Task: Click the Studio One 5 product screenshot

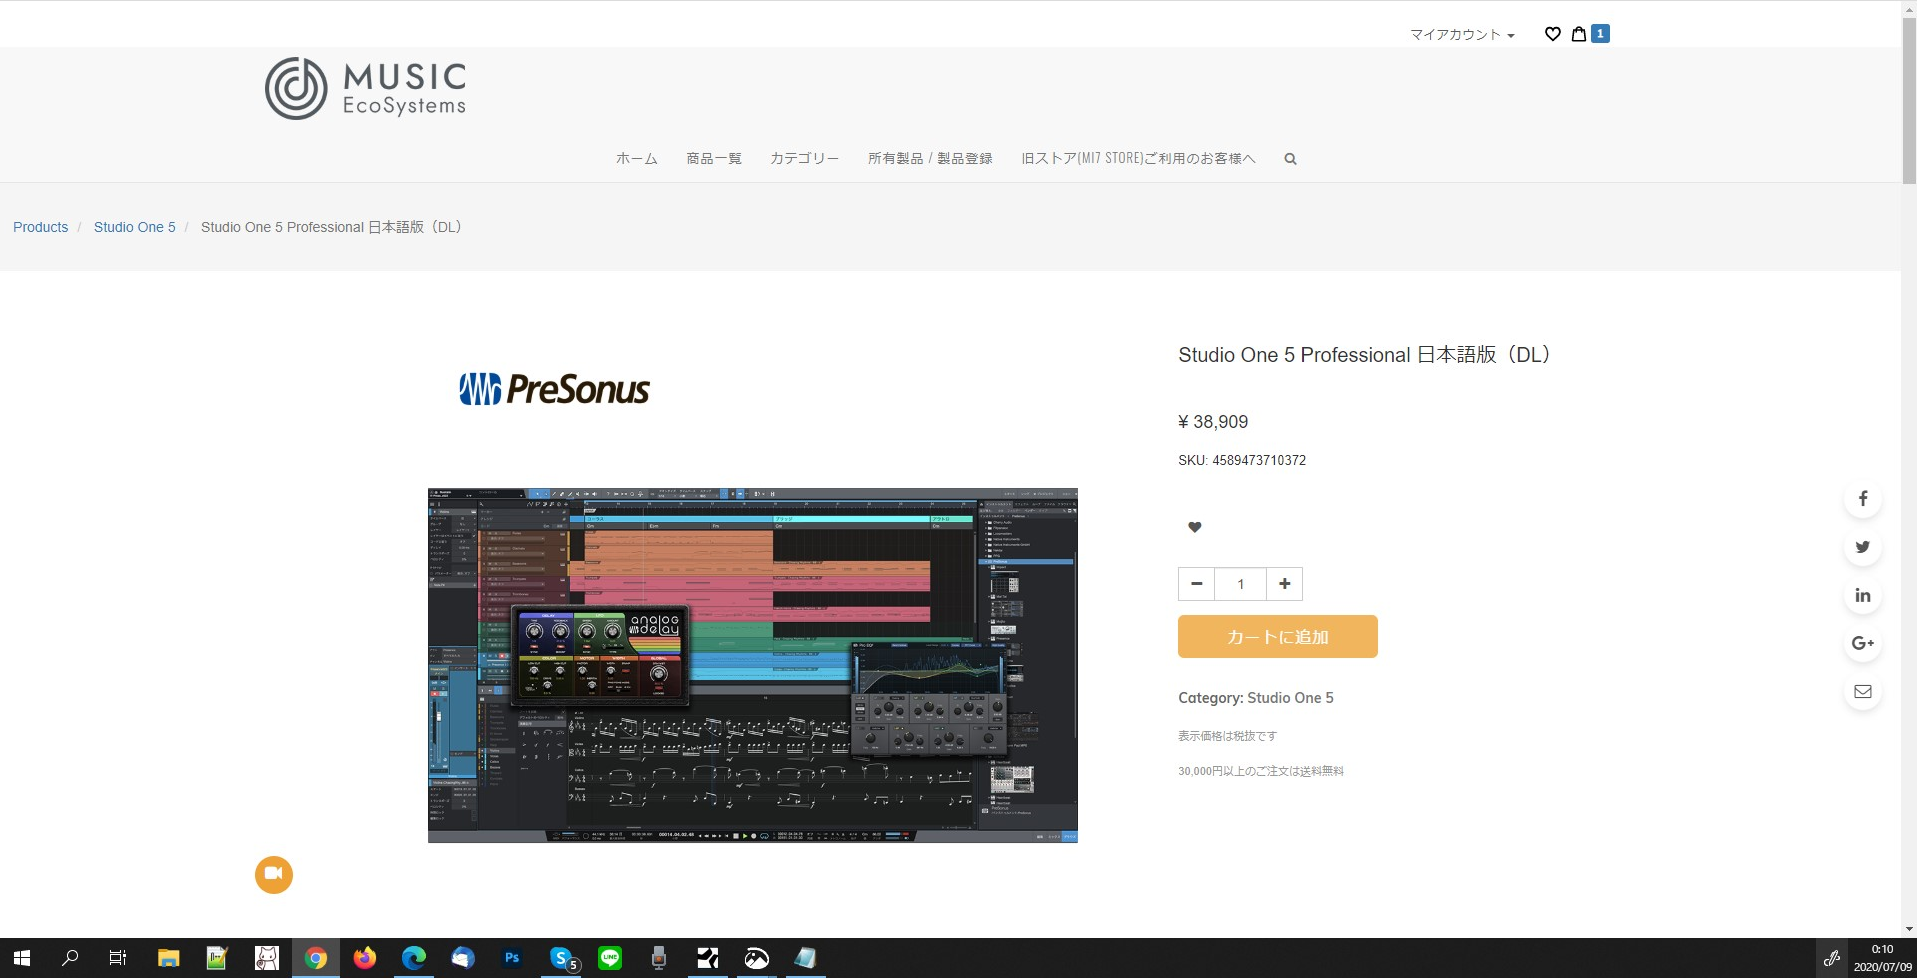Action: [753, 665]
